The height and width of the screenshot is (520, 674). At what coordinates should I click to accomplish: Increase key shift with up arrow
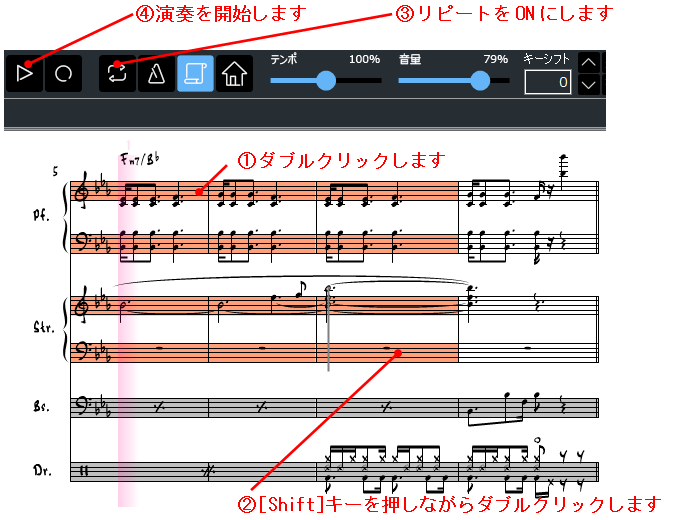[588, 62]
